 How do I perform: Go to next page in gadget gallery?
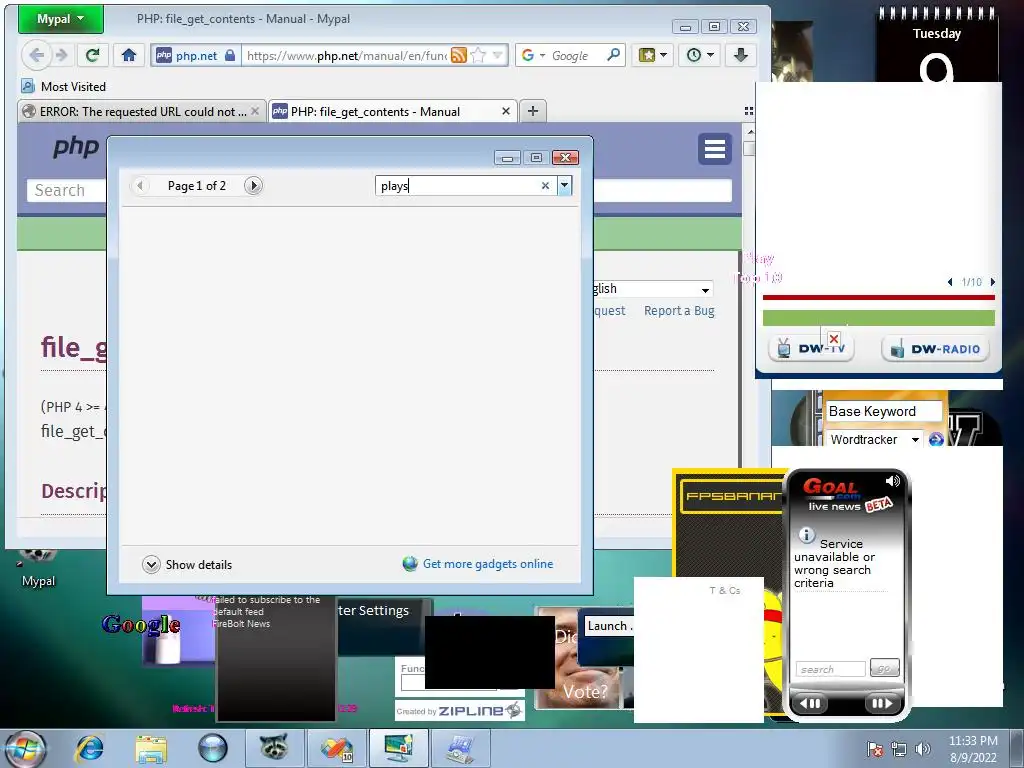pyautogui.click(x=253, y=186)
